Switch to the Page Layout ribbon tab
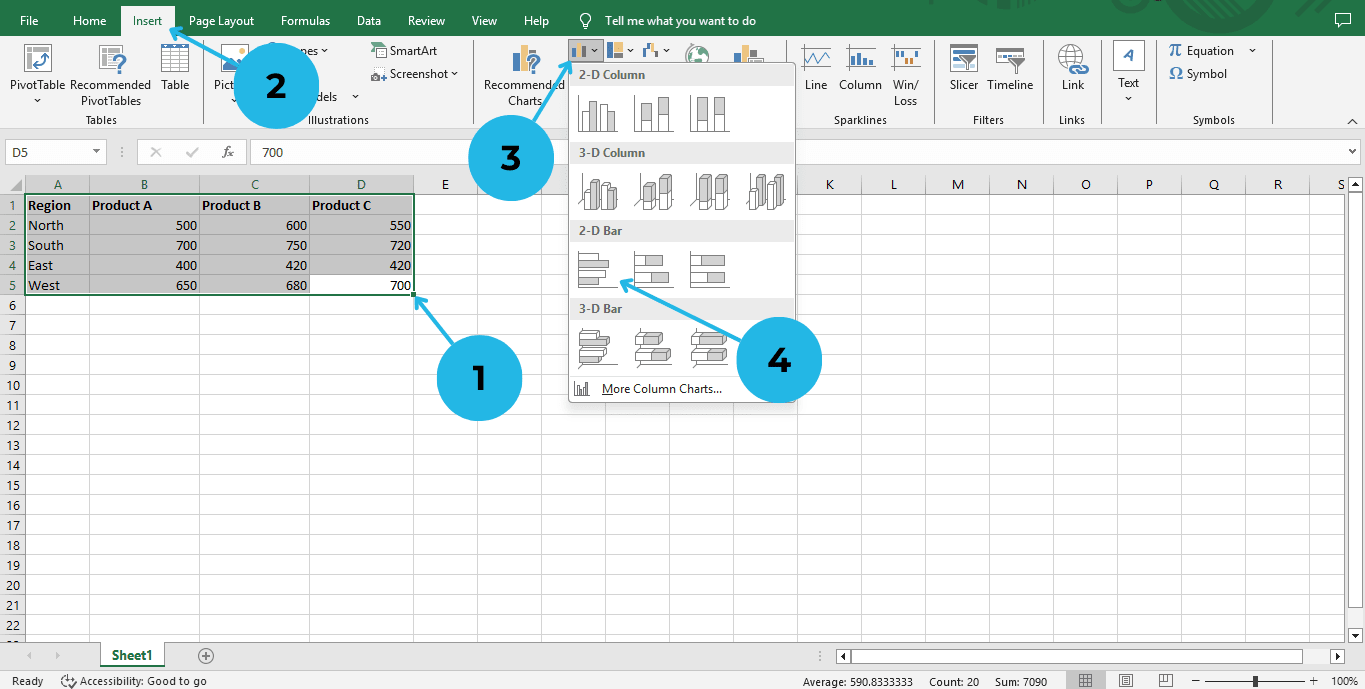The image size is (1365, 689). tap(221, 21)
